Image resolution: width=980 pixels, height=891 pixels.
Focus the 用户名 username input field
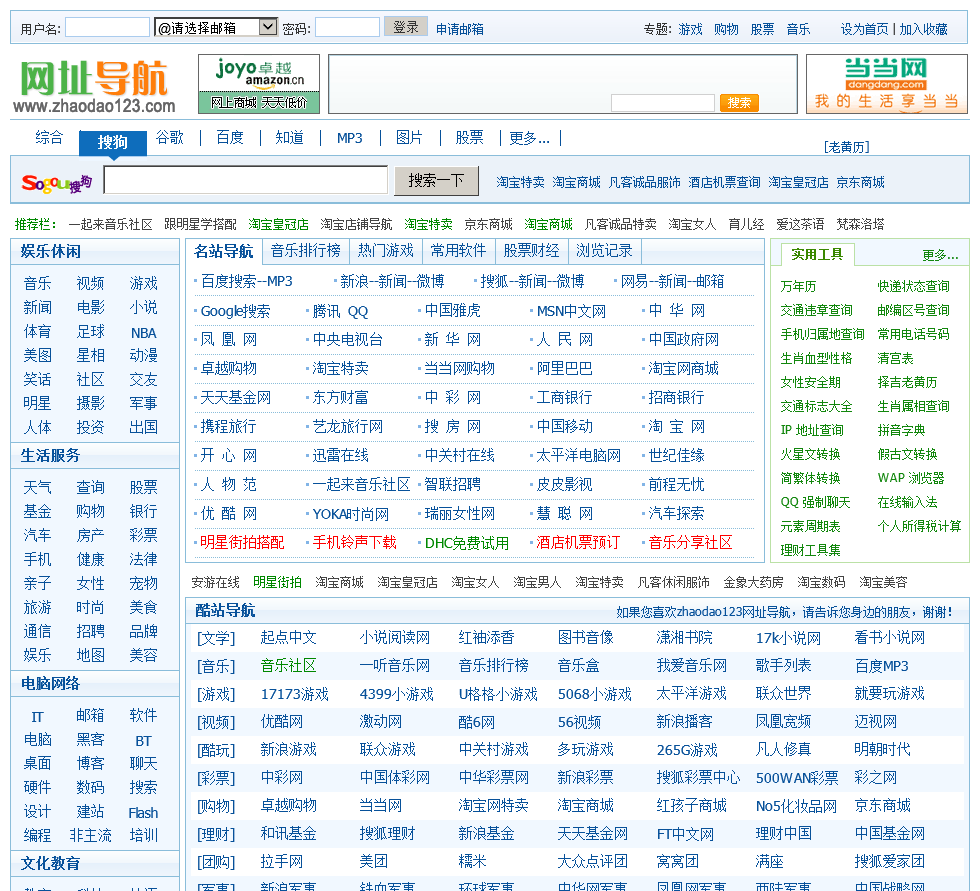pos(107,28)
